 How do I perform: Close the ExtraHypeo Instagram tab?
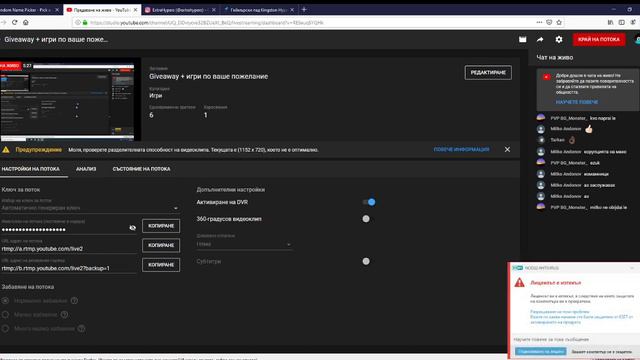pos(213,10)
